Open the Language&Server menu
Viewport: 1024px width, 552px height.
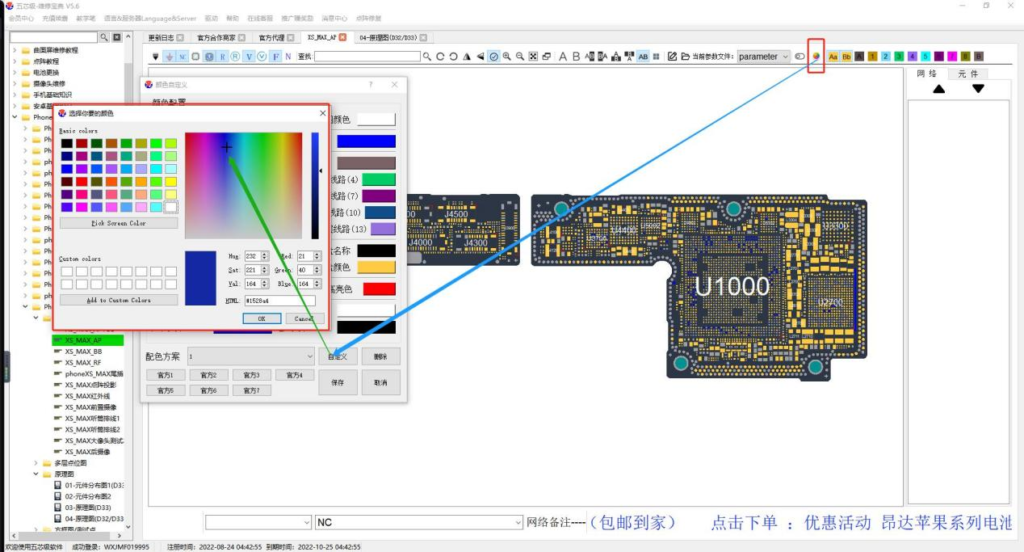click(150, 18)
